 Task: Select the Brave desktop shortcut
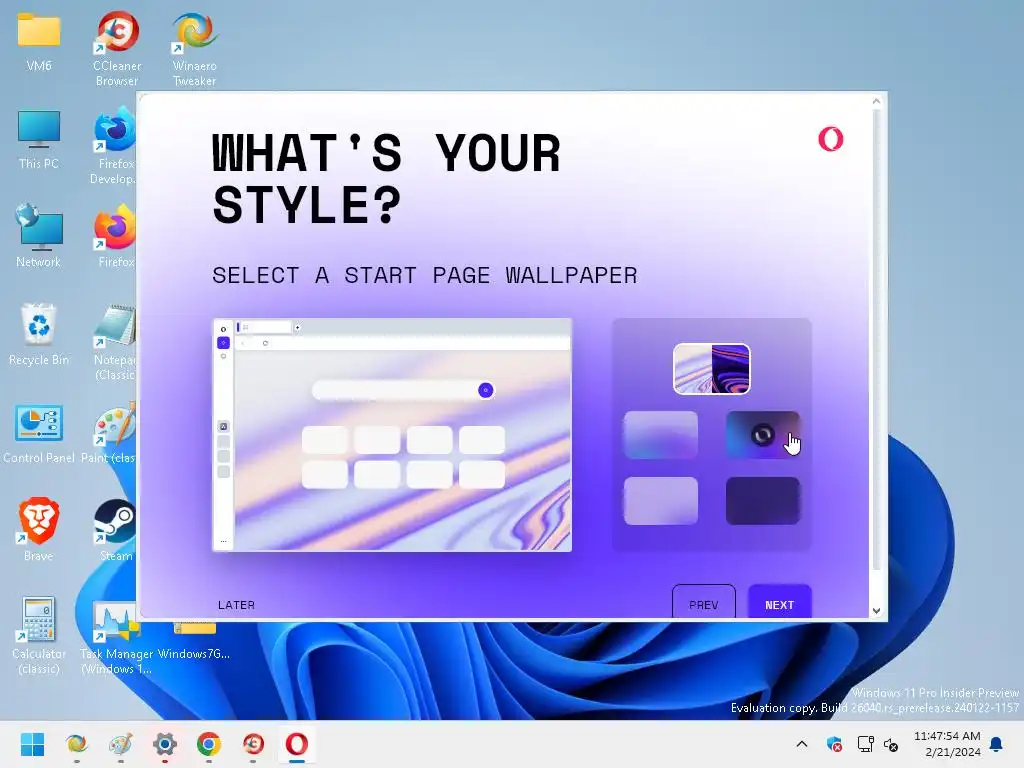[39, 530]
